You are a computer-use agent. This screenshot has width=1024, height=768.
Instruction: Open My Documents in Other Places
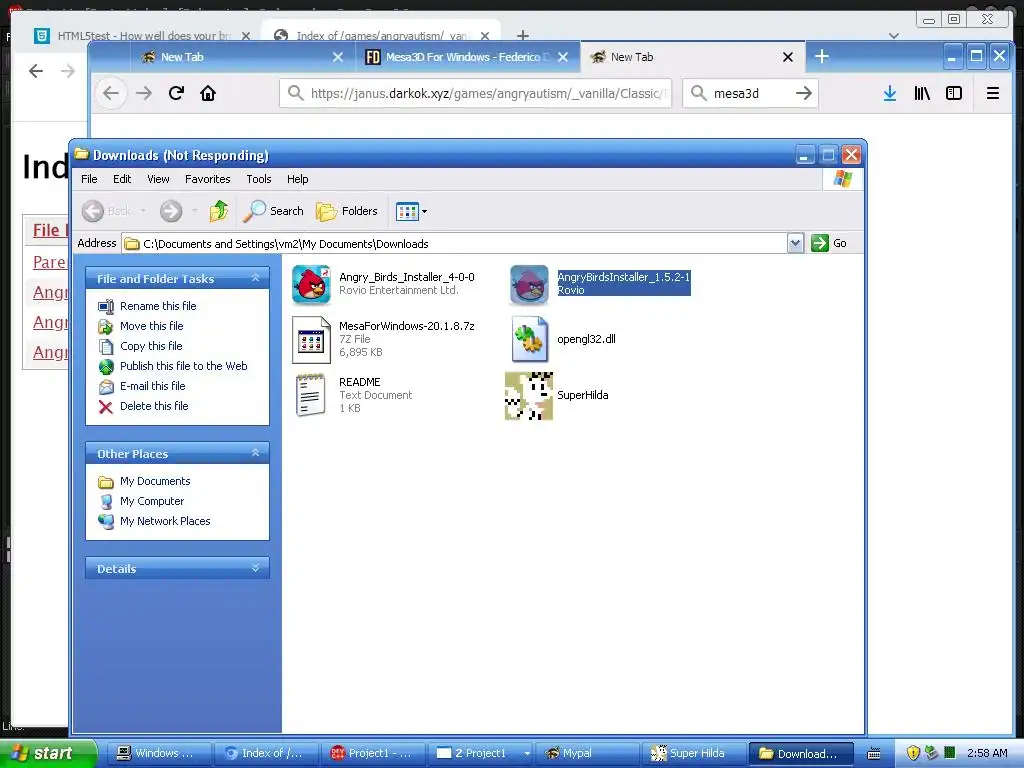point(155,481)
